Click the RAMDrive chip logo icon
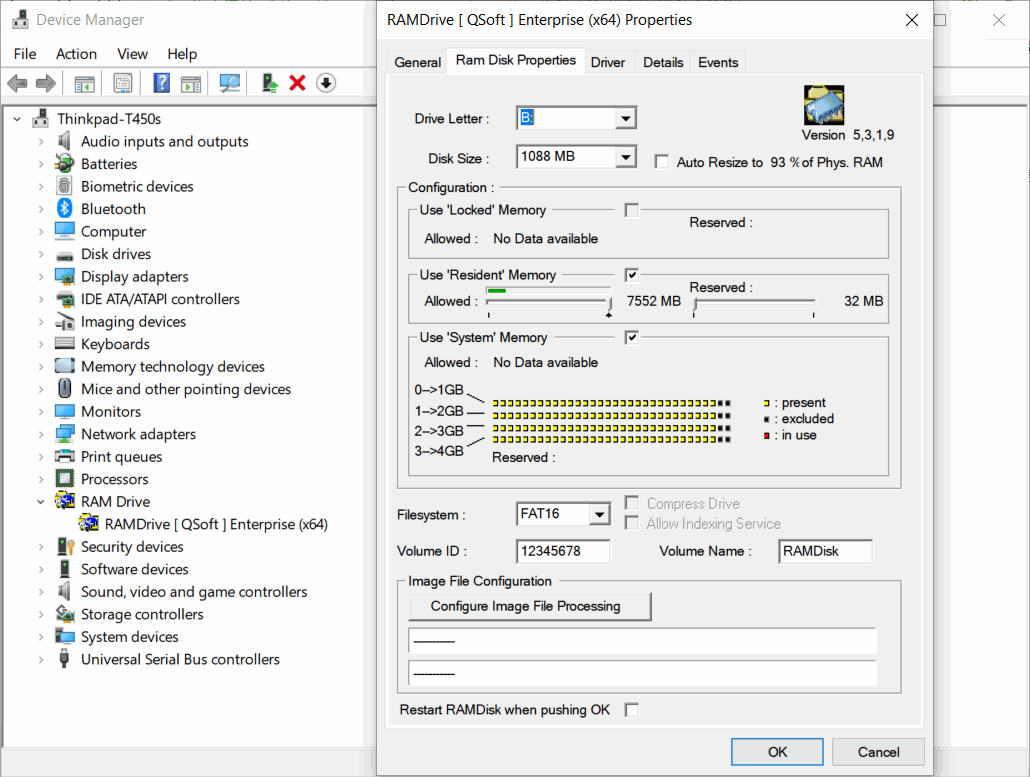 [x=824, y=106]
